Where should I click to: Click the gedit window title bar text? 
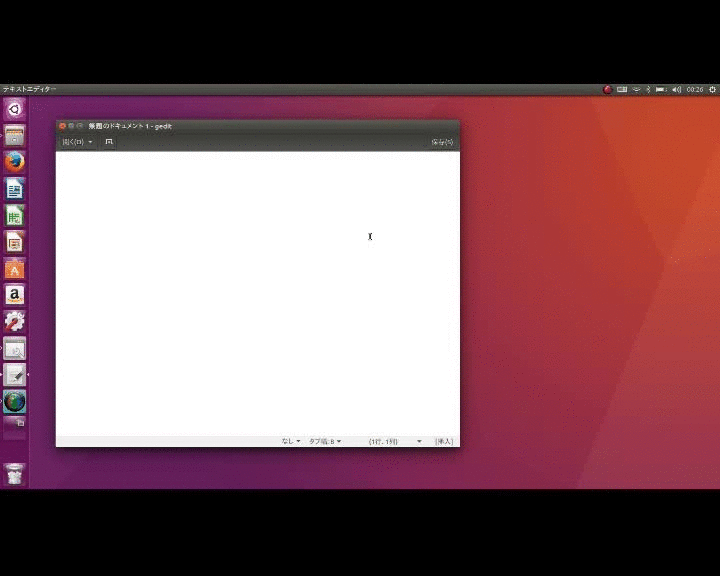tap(130, 126)
